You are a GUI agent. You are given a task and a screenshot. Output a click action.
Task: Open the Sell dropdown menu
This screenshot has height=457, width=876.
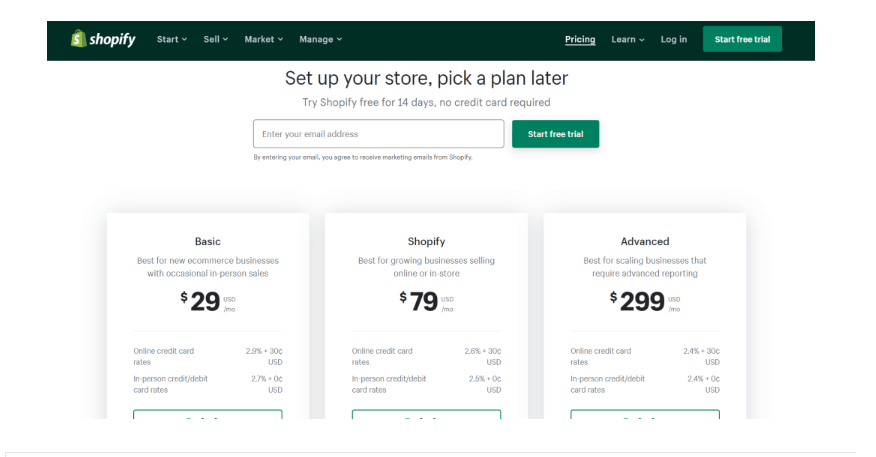[216, 39]
